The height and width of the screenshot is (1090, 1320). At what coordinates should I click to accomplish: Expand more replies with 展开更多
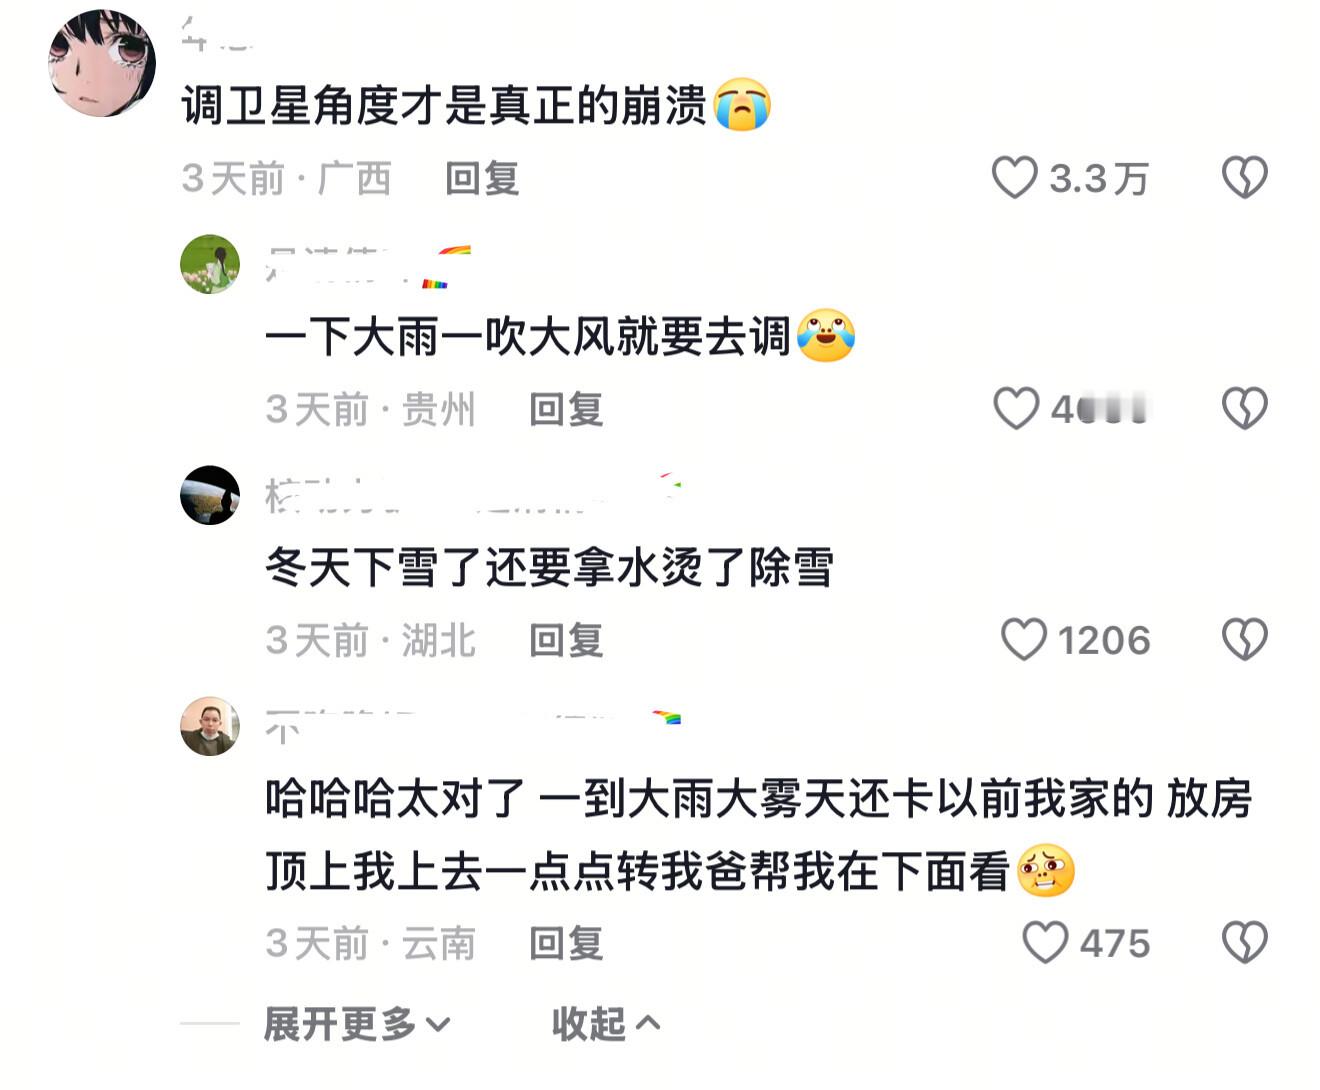pyautogui.click(x=357, y=1024)
